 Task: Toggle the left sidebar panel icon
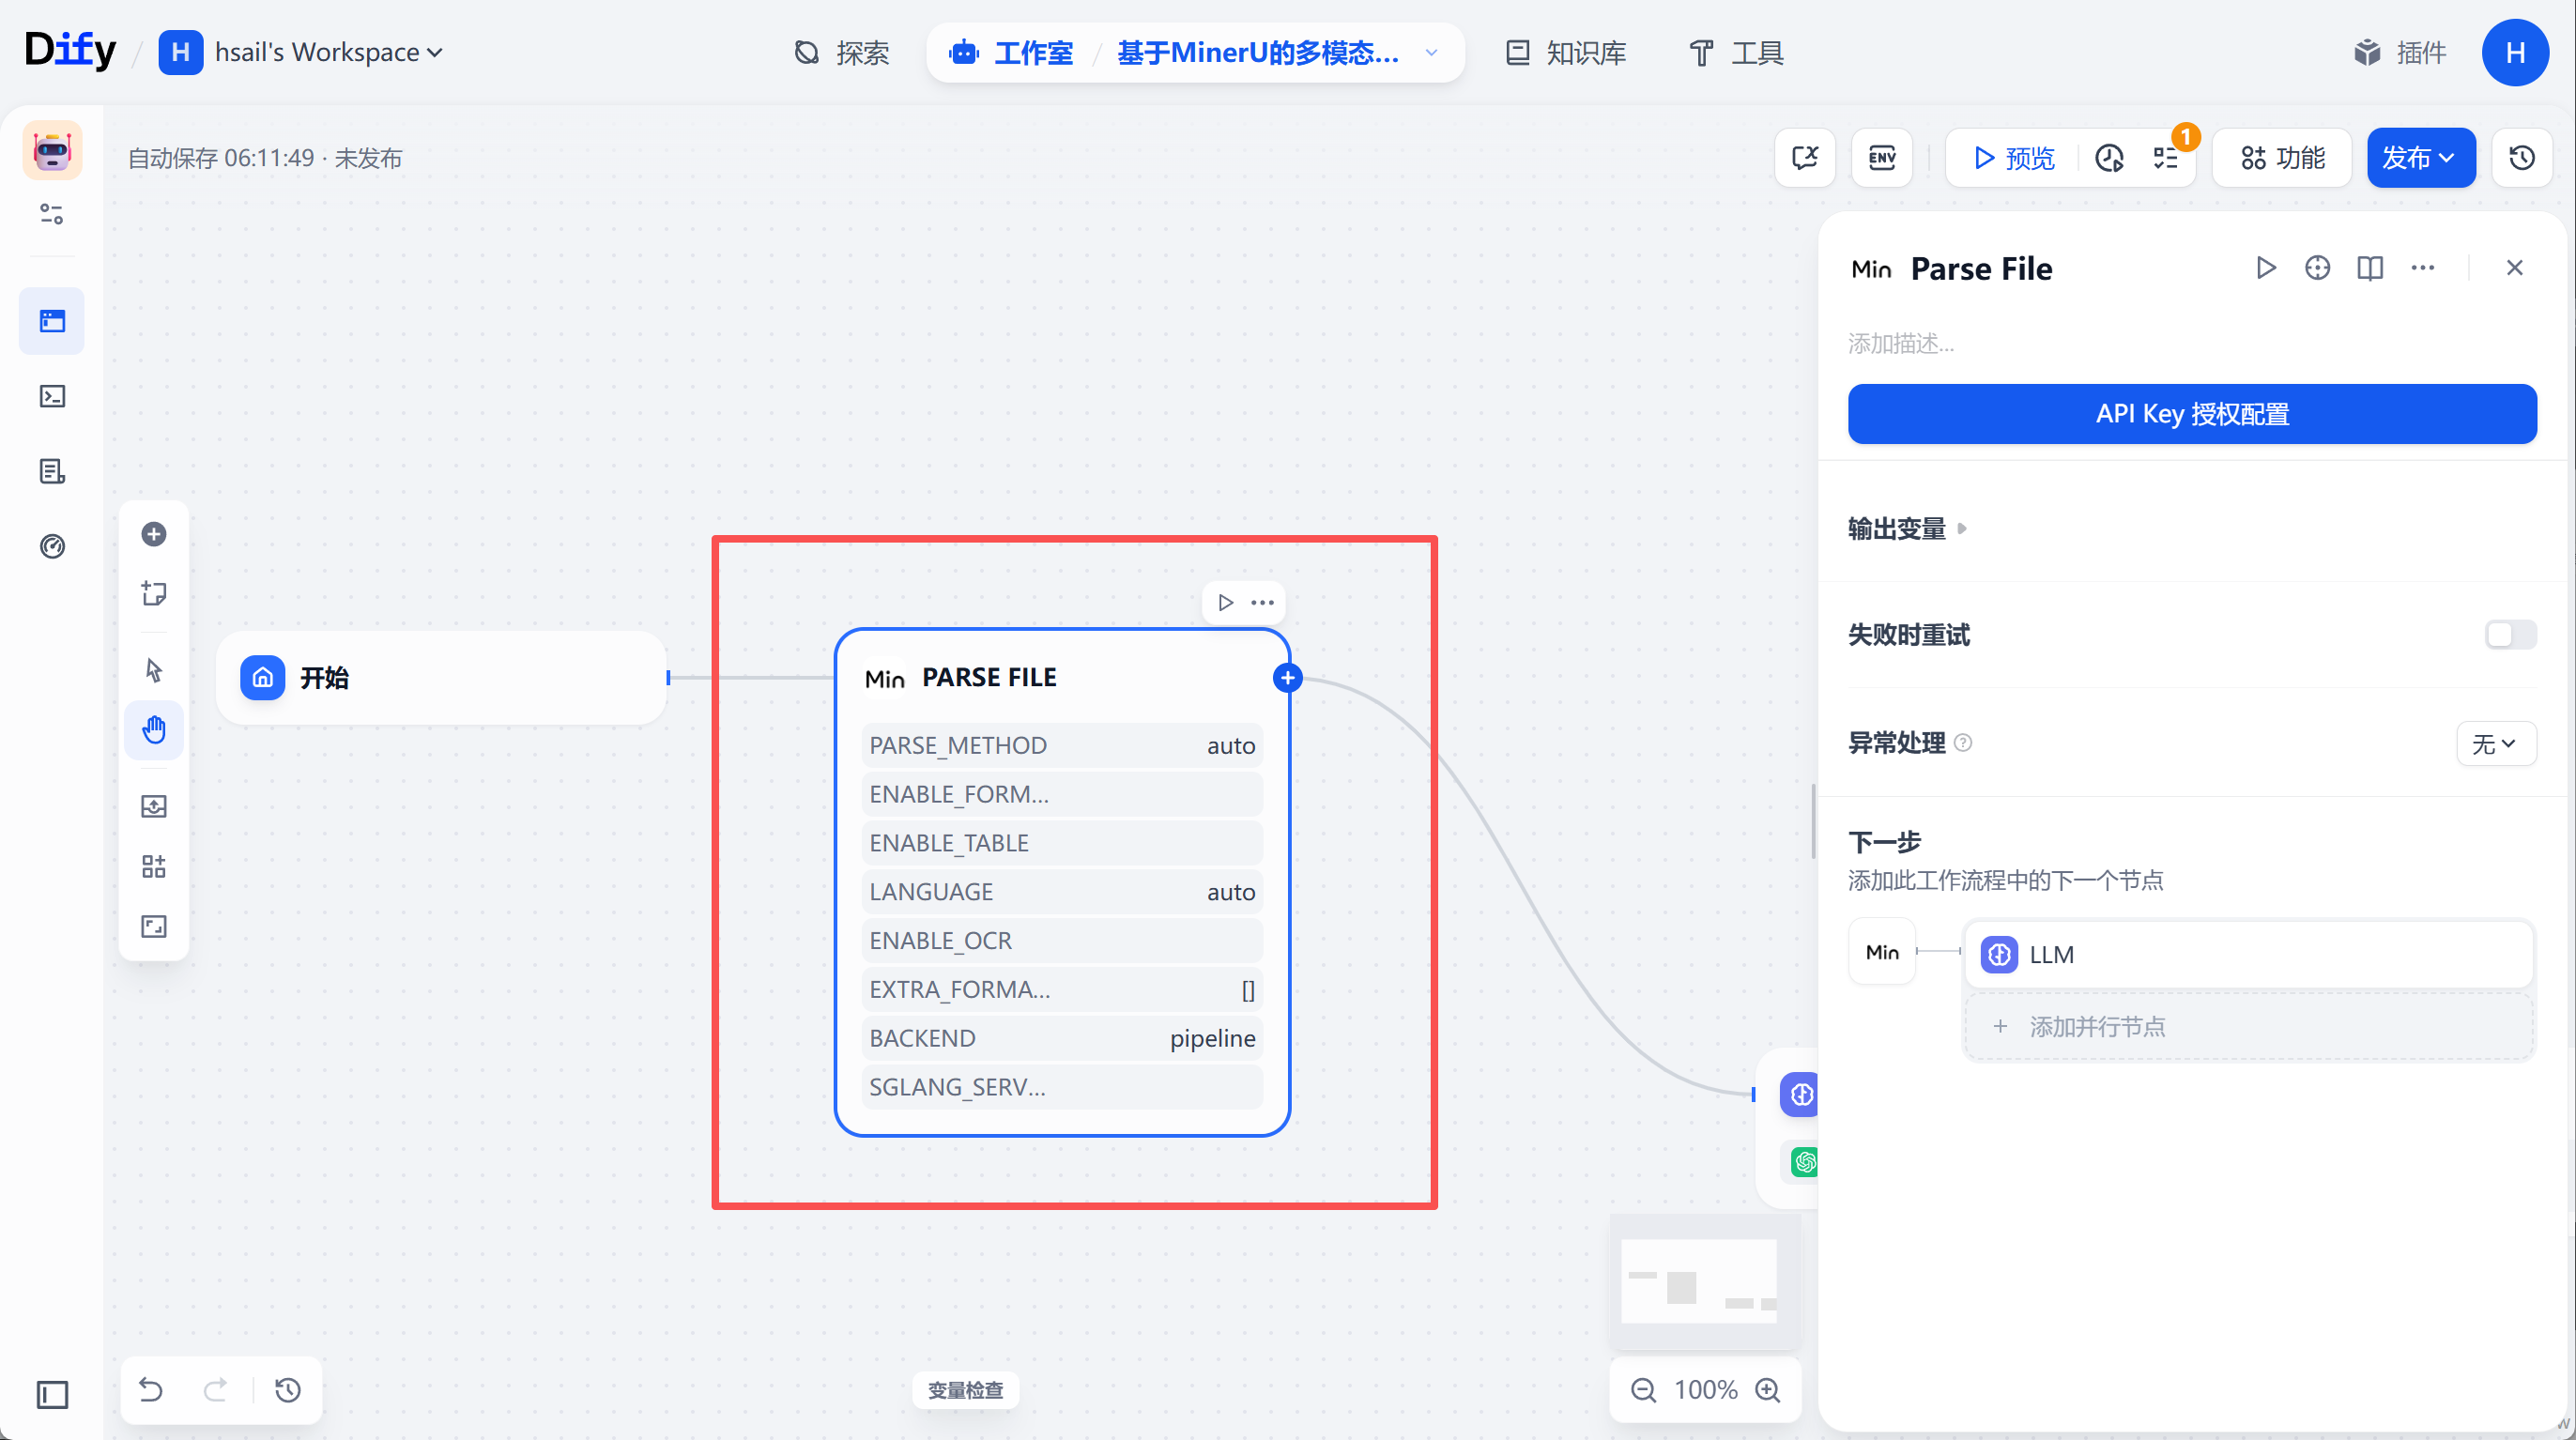point(52,1394)
